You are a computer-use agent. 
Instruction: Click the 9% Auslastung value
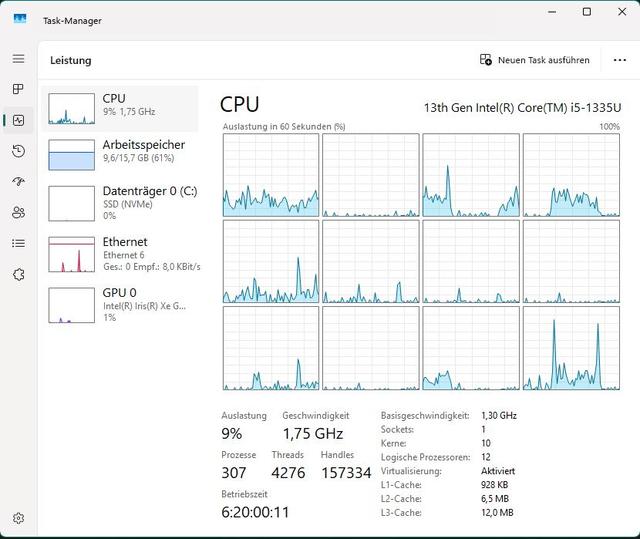point(231,433)
